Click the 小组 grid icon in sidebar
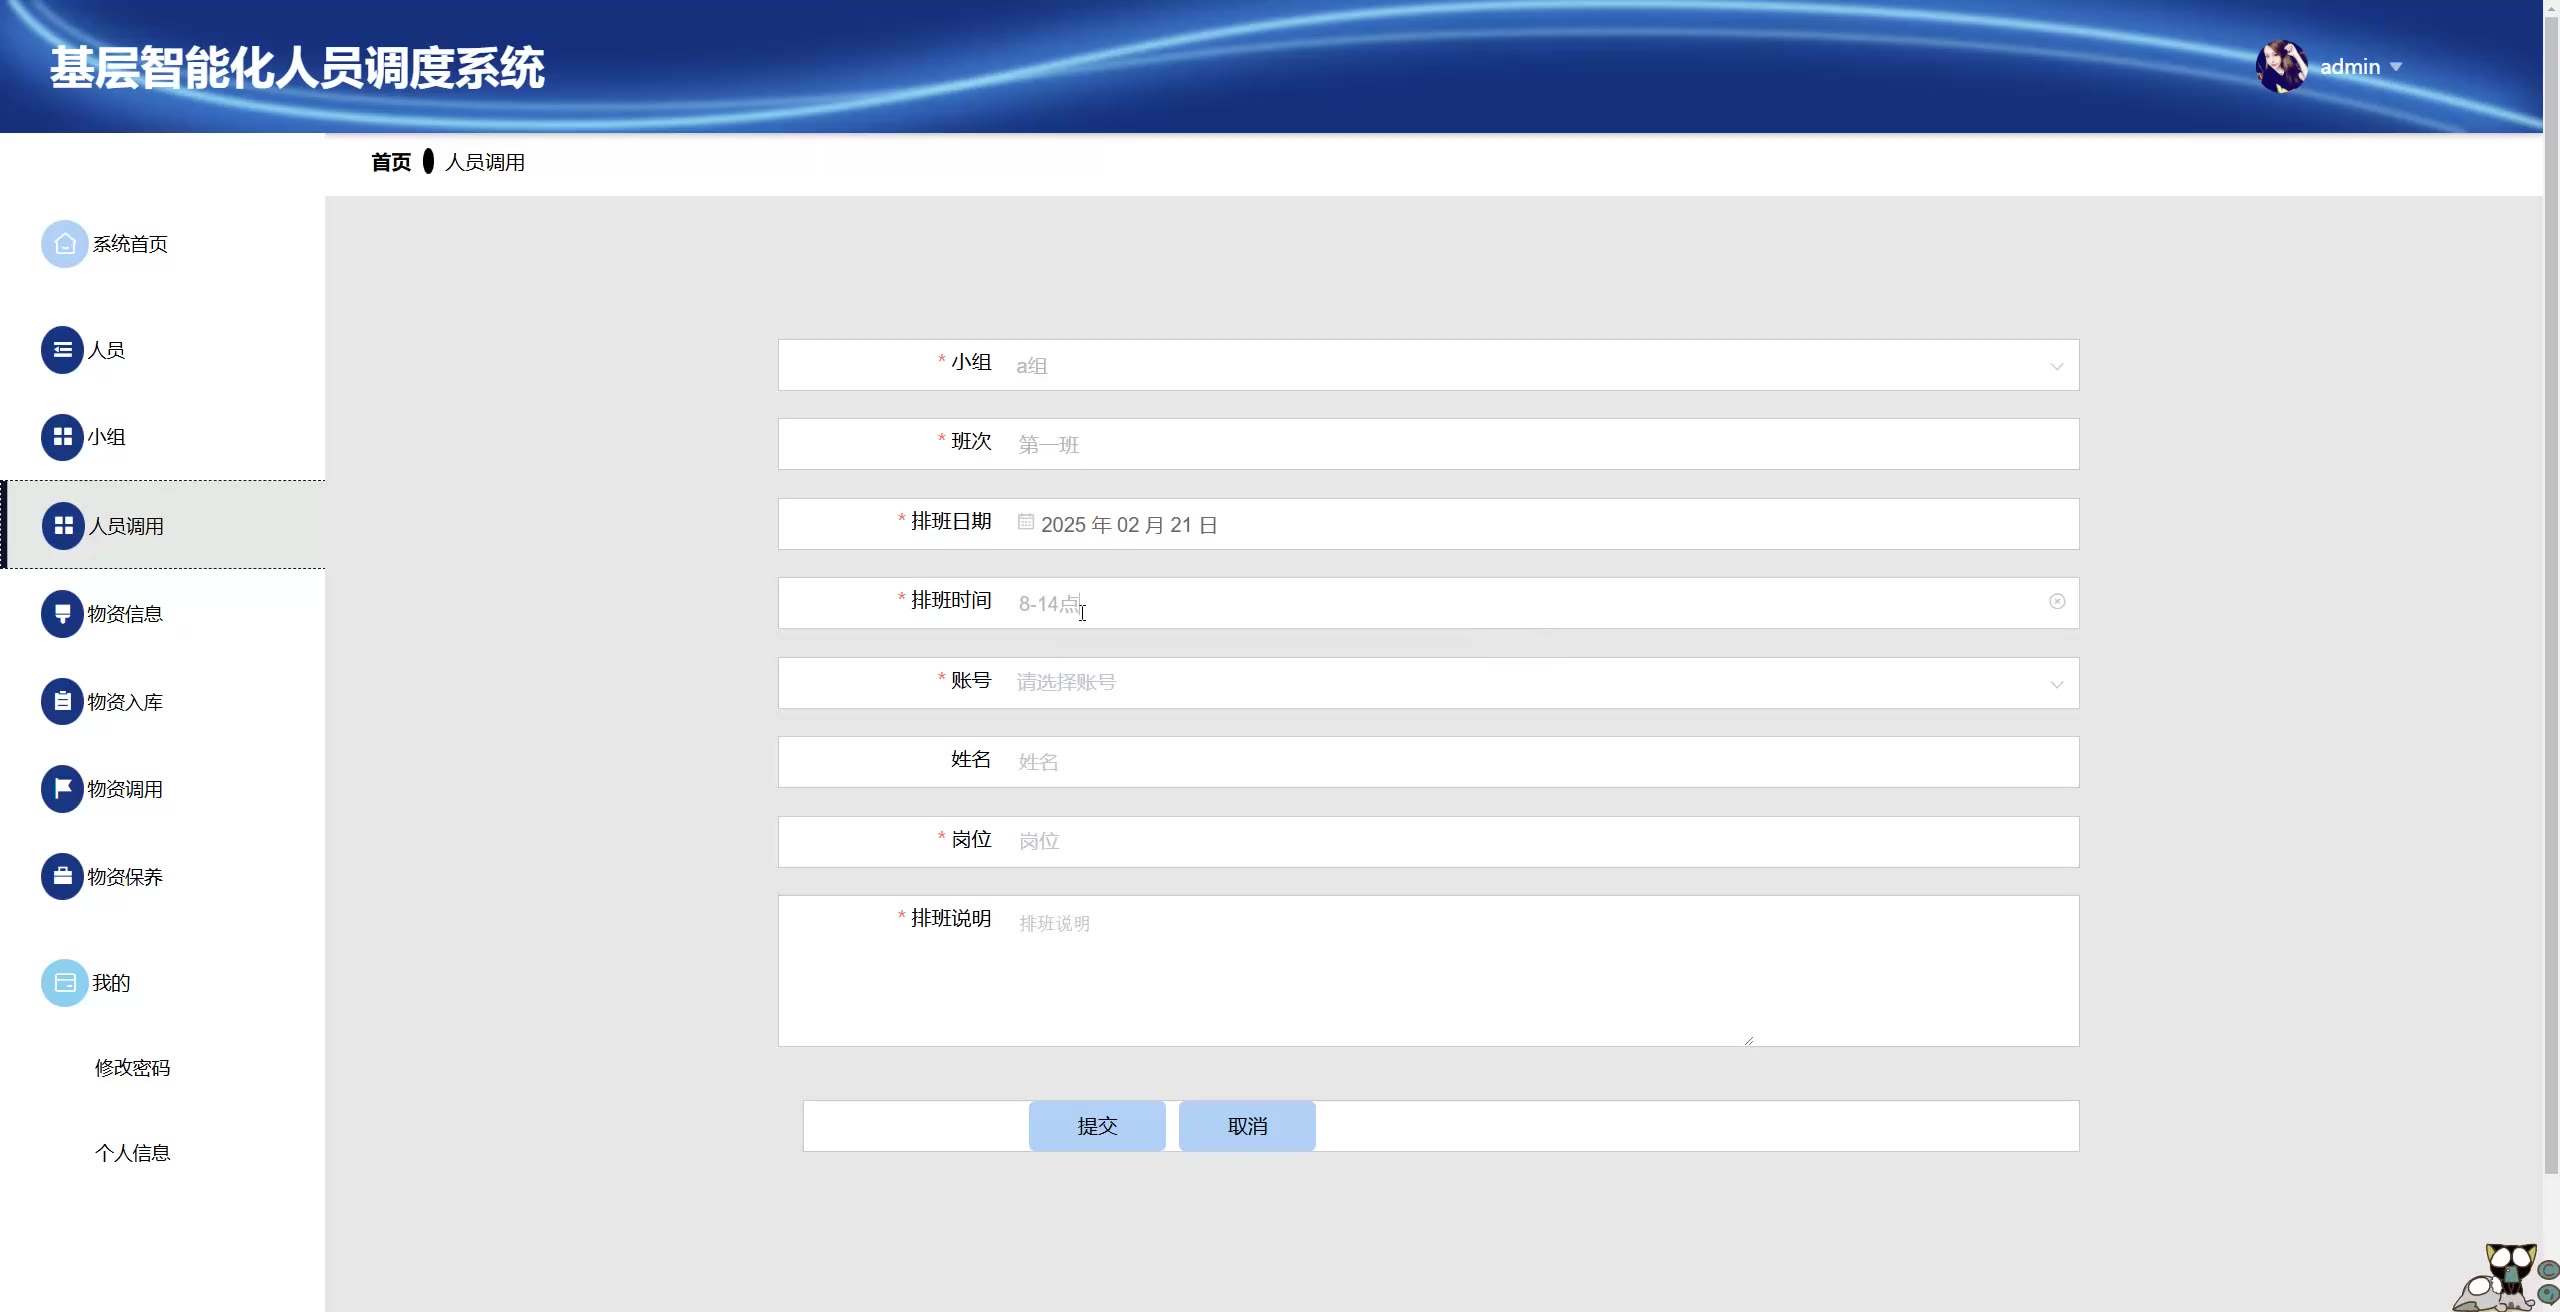Viewport: 2560px width, 1312px height. (x=62, y=437)
